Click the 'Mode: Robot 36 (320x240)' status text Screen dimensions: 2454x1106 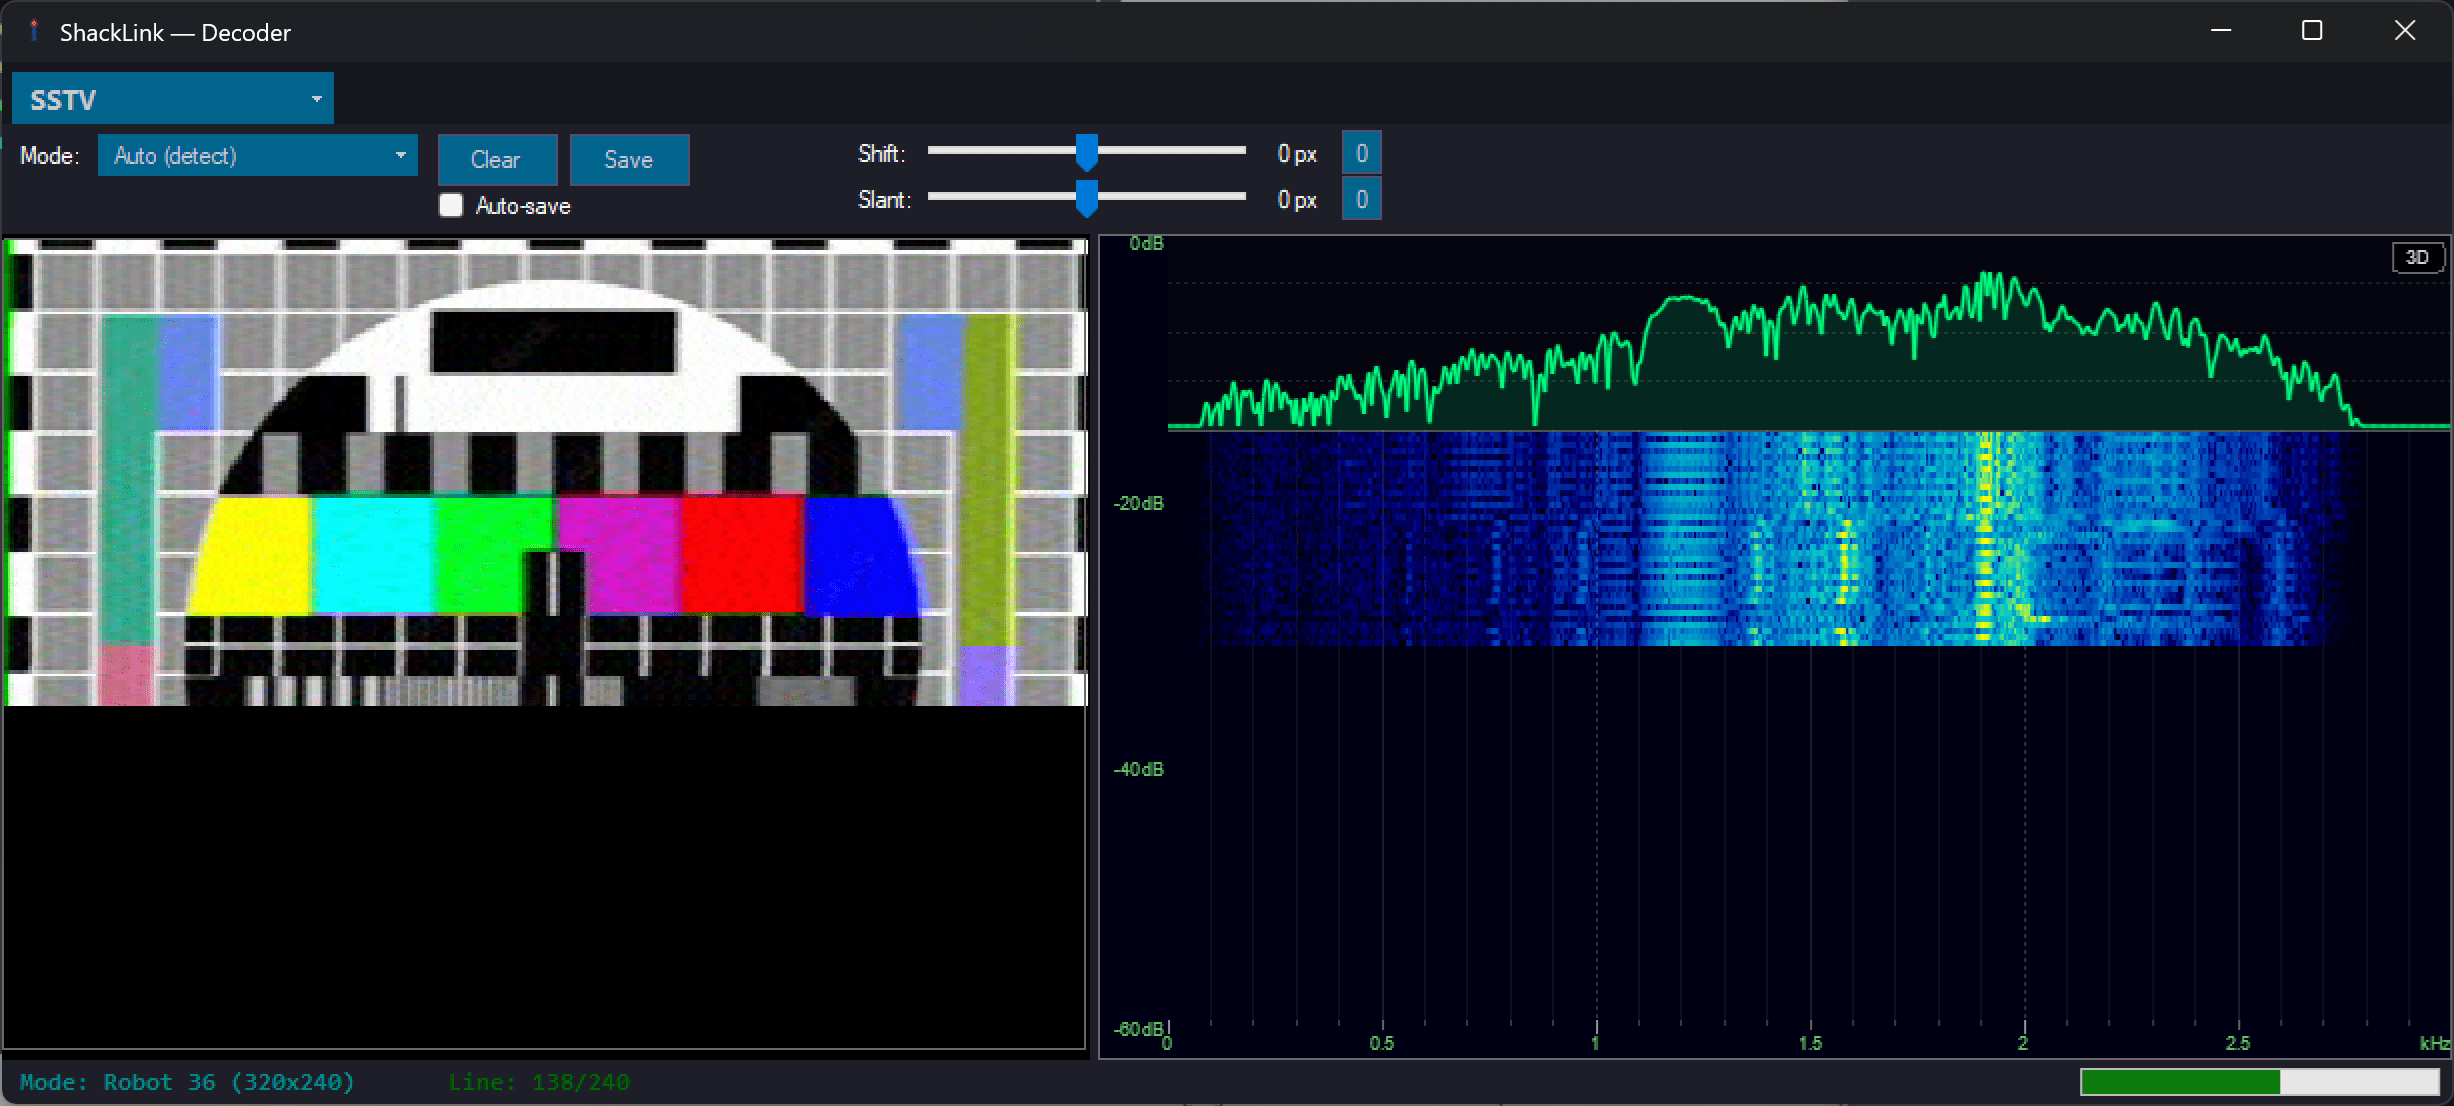187,1082
